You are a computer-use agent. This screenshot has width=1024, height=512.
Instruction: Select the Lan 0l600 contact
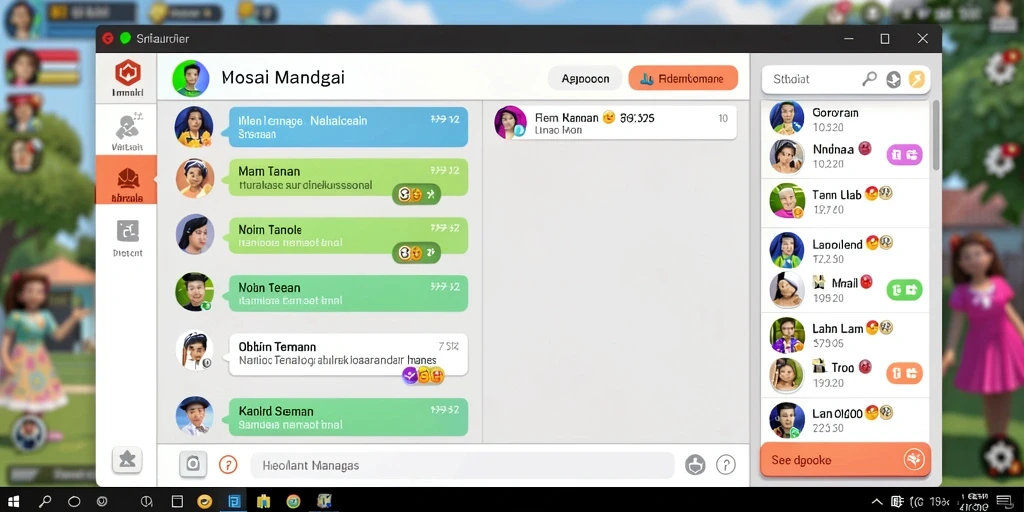(845, 420)
